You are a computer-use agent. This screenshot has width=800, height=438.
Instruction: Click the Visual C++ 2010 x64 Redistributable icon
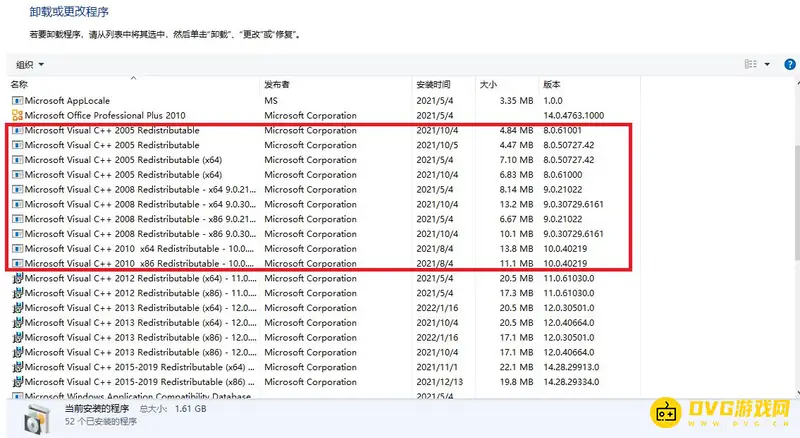(x=17, y=249)
